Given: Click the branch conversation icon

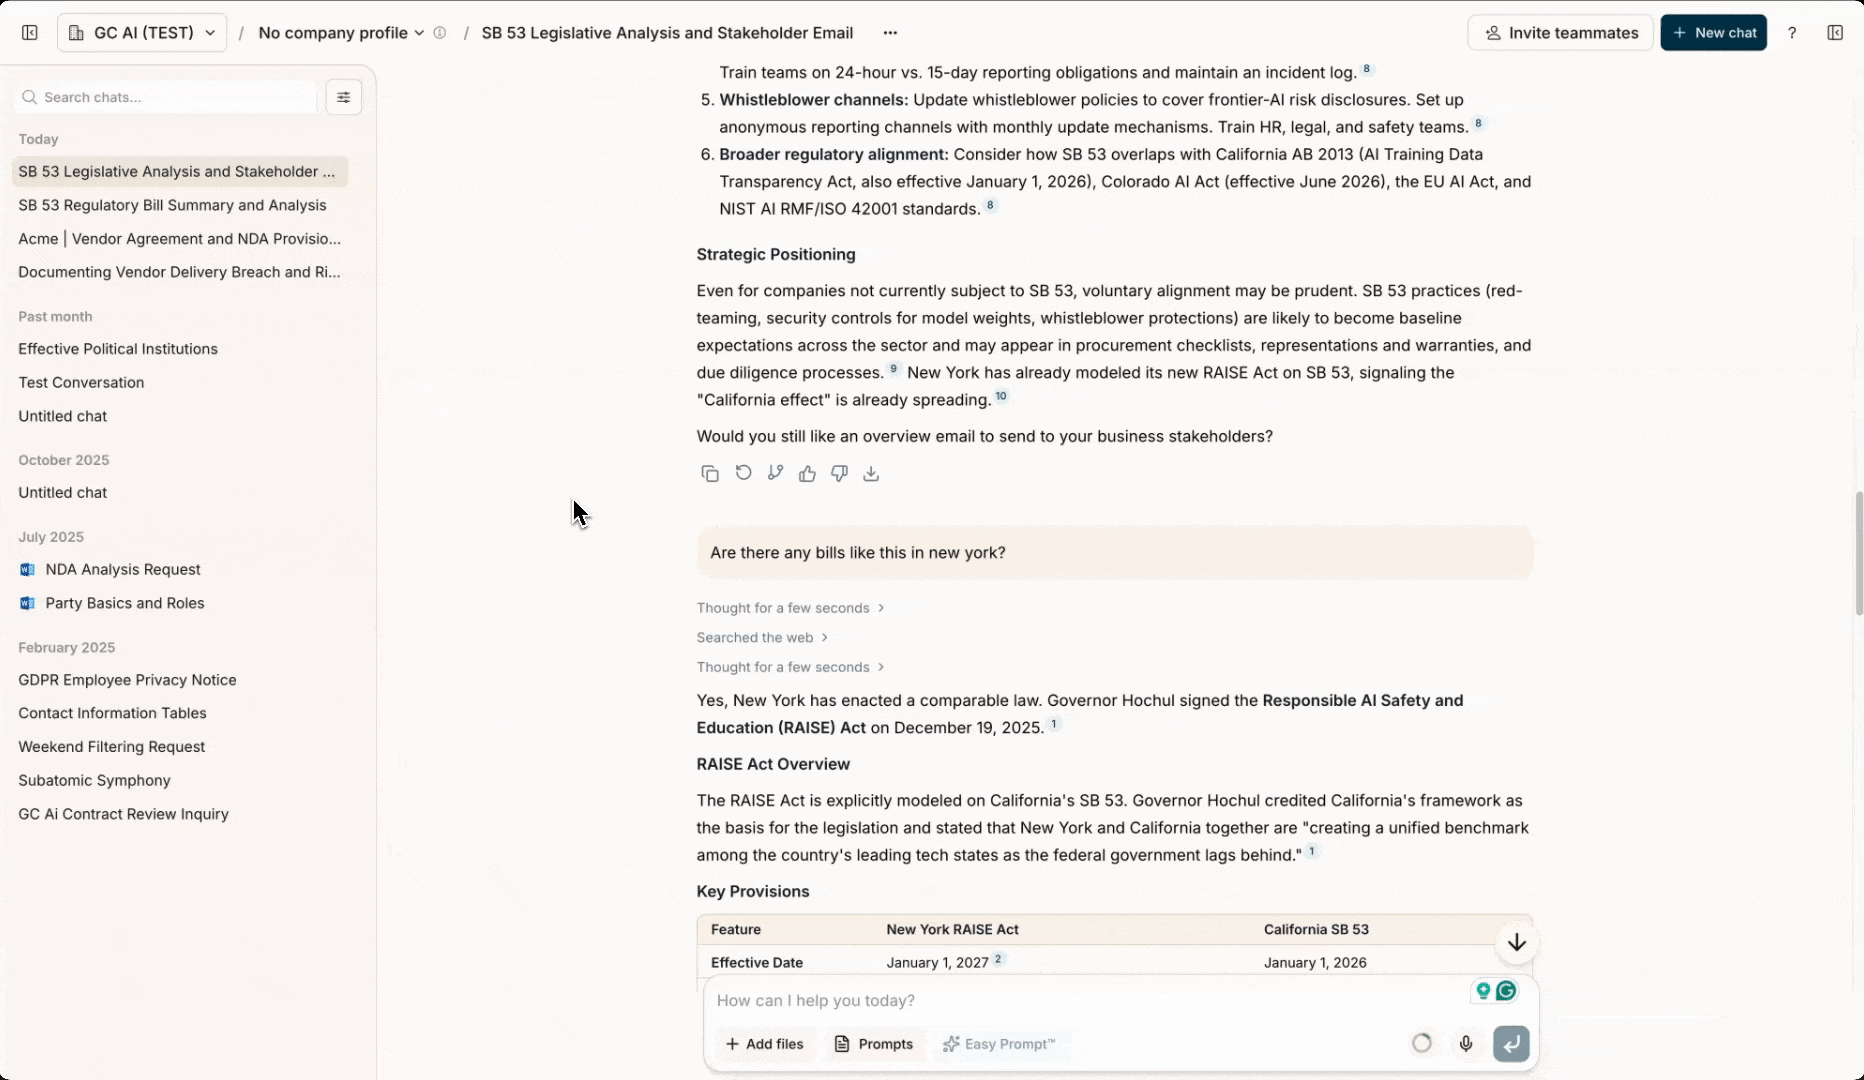Looking at the screenshot, I should tap(775, 473).
